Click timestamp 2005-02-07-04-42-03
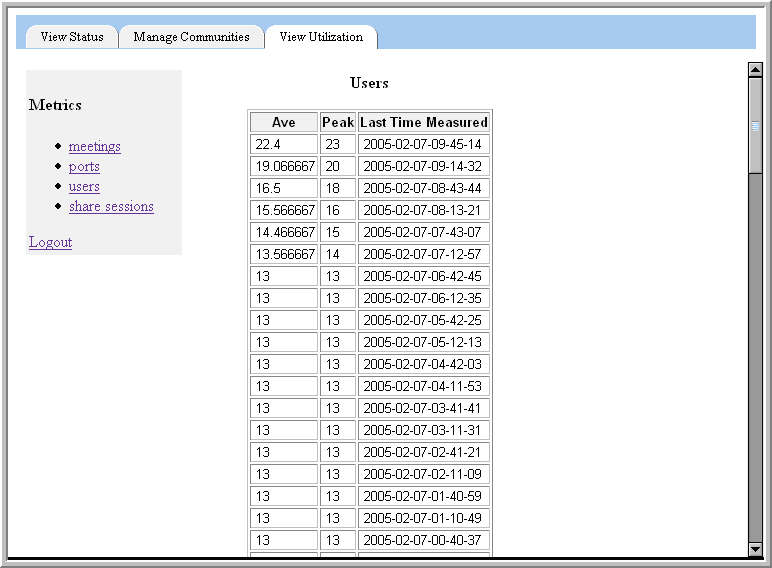This screenshot has width=772, height=568. [424, 364]
